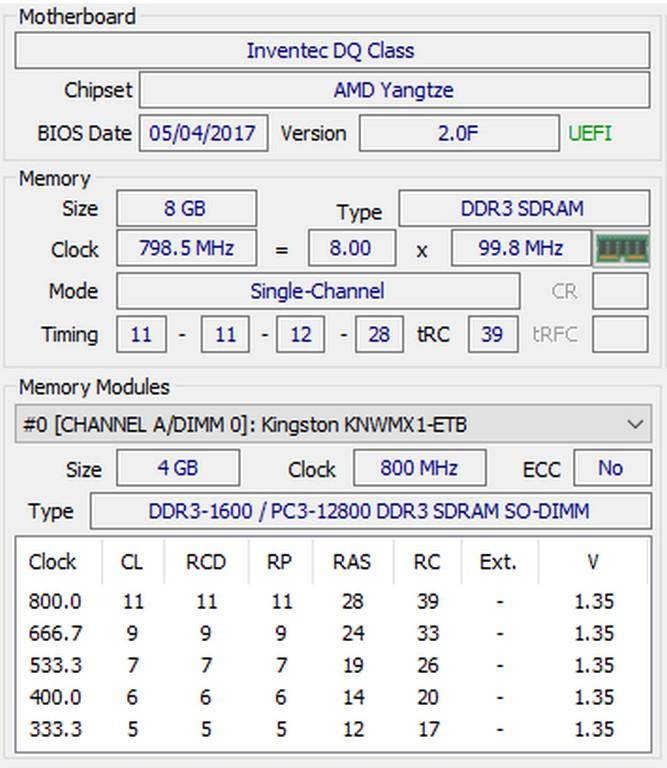Click the DDR3 SDRAM memory type field
The width and height of the screenshot is (667, 768).
522,209
